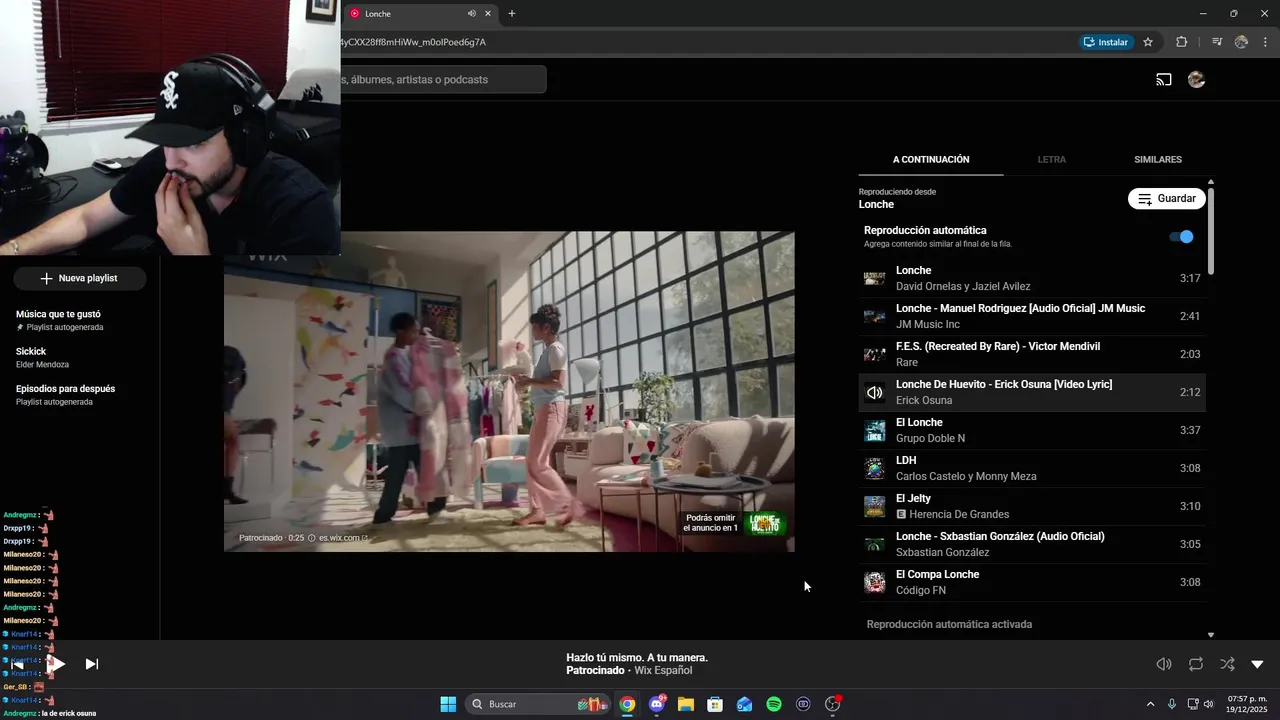Toggle the repeat mode icon
The image size is (1280, 720).
pyautogui.click(x=1196, y=664)
